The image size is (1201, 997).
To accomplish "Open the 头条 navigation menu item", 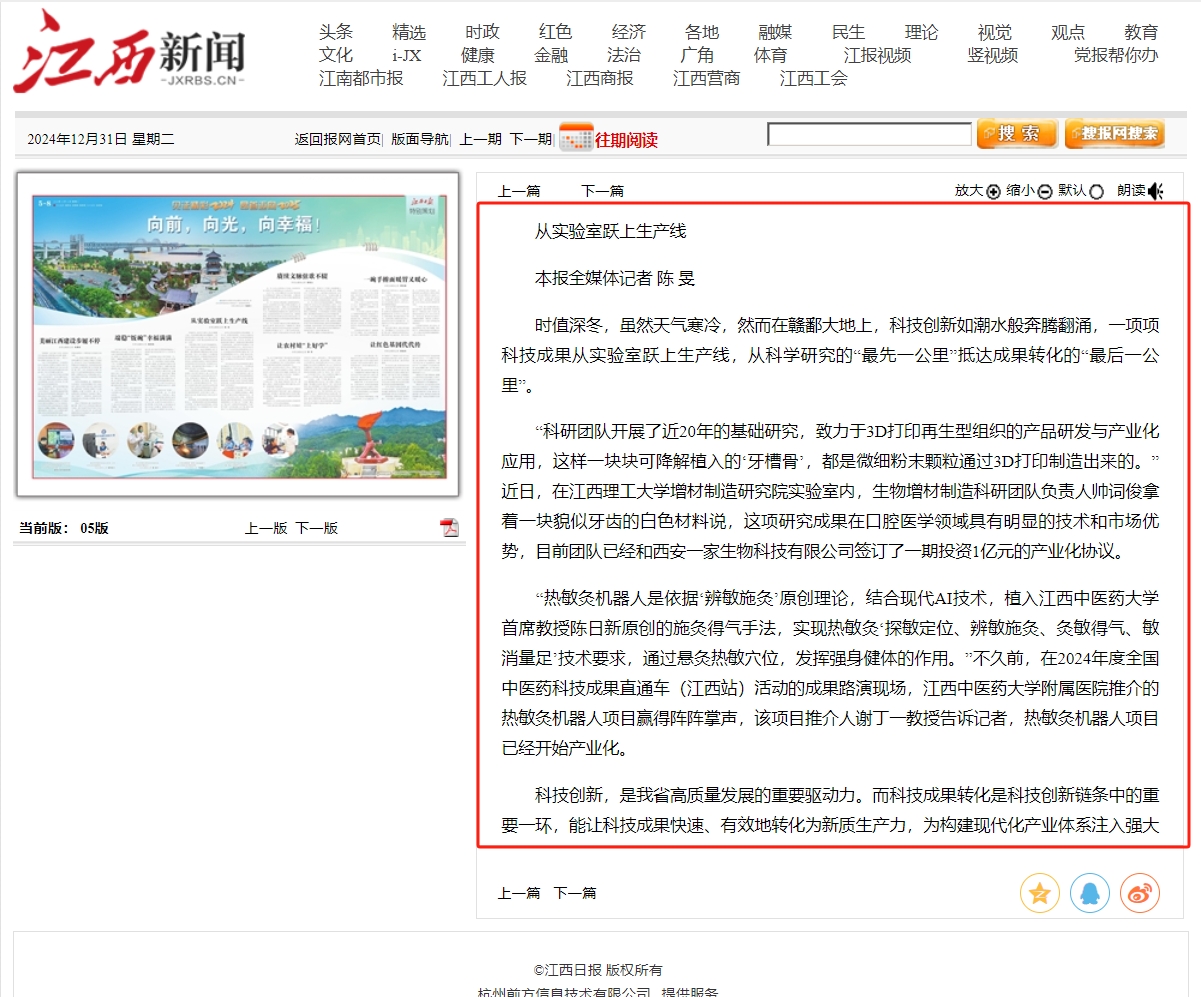I will click(x=336, y=32).
